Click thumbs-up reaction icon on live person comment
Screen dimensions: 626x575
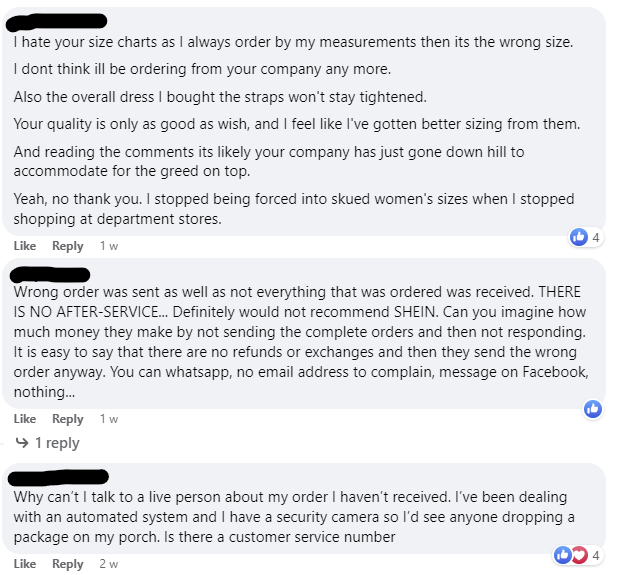click(x=564, y=555)
